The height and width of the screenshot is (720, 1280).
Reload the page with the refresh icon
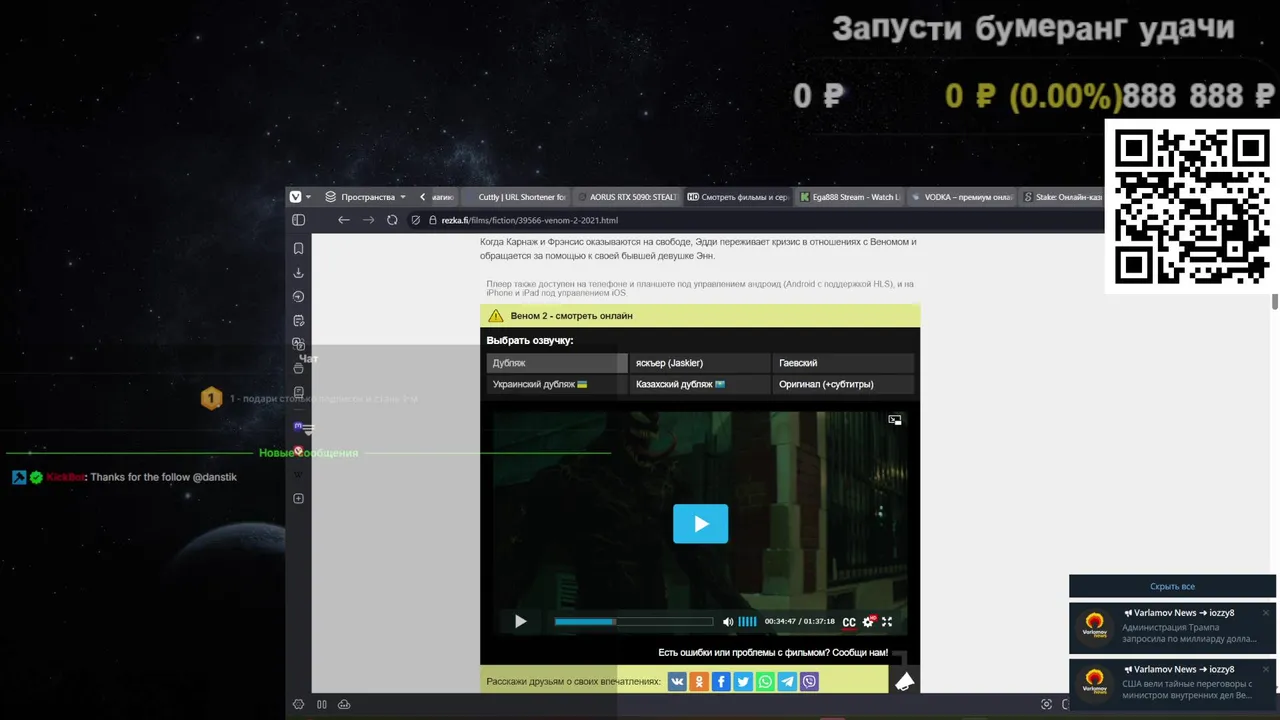coord(392,220)
